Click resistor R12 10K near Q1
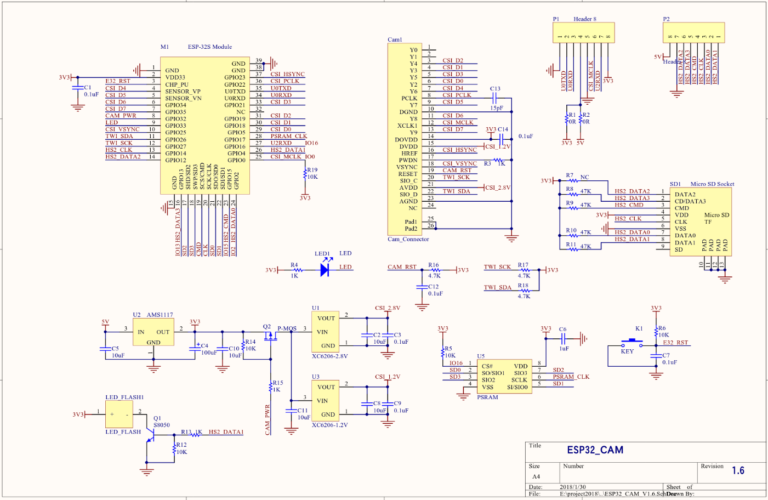Viewport: 768px width, 500px height. click(174, 449)
